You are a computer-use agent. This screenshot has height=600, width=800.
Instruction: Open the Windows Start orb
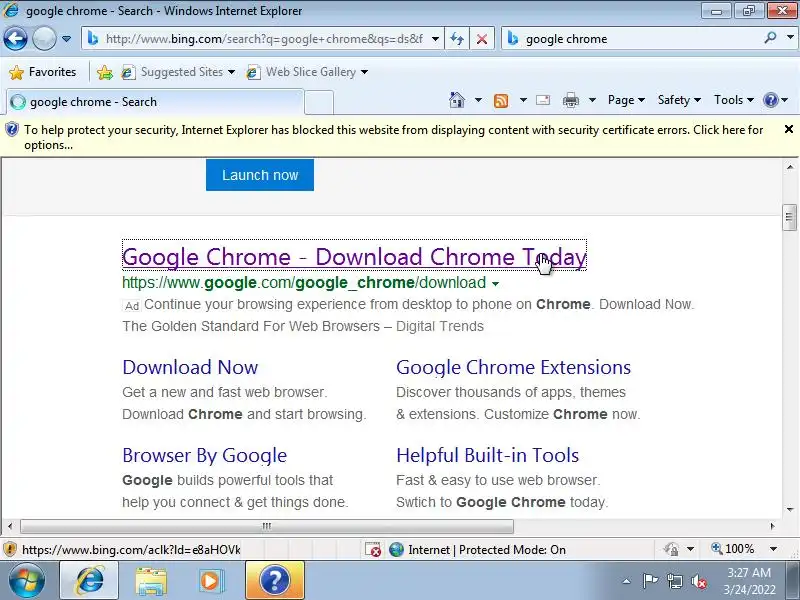(x=27, y=580)
